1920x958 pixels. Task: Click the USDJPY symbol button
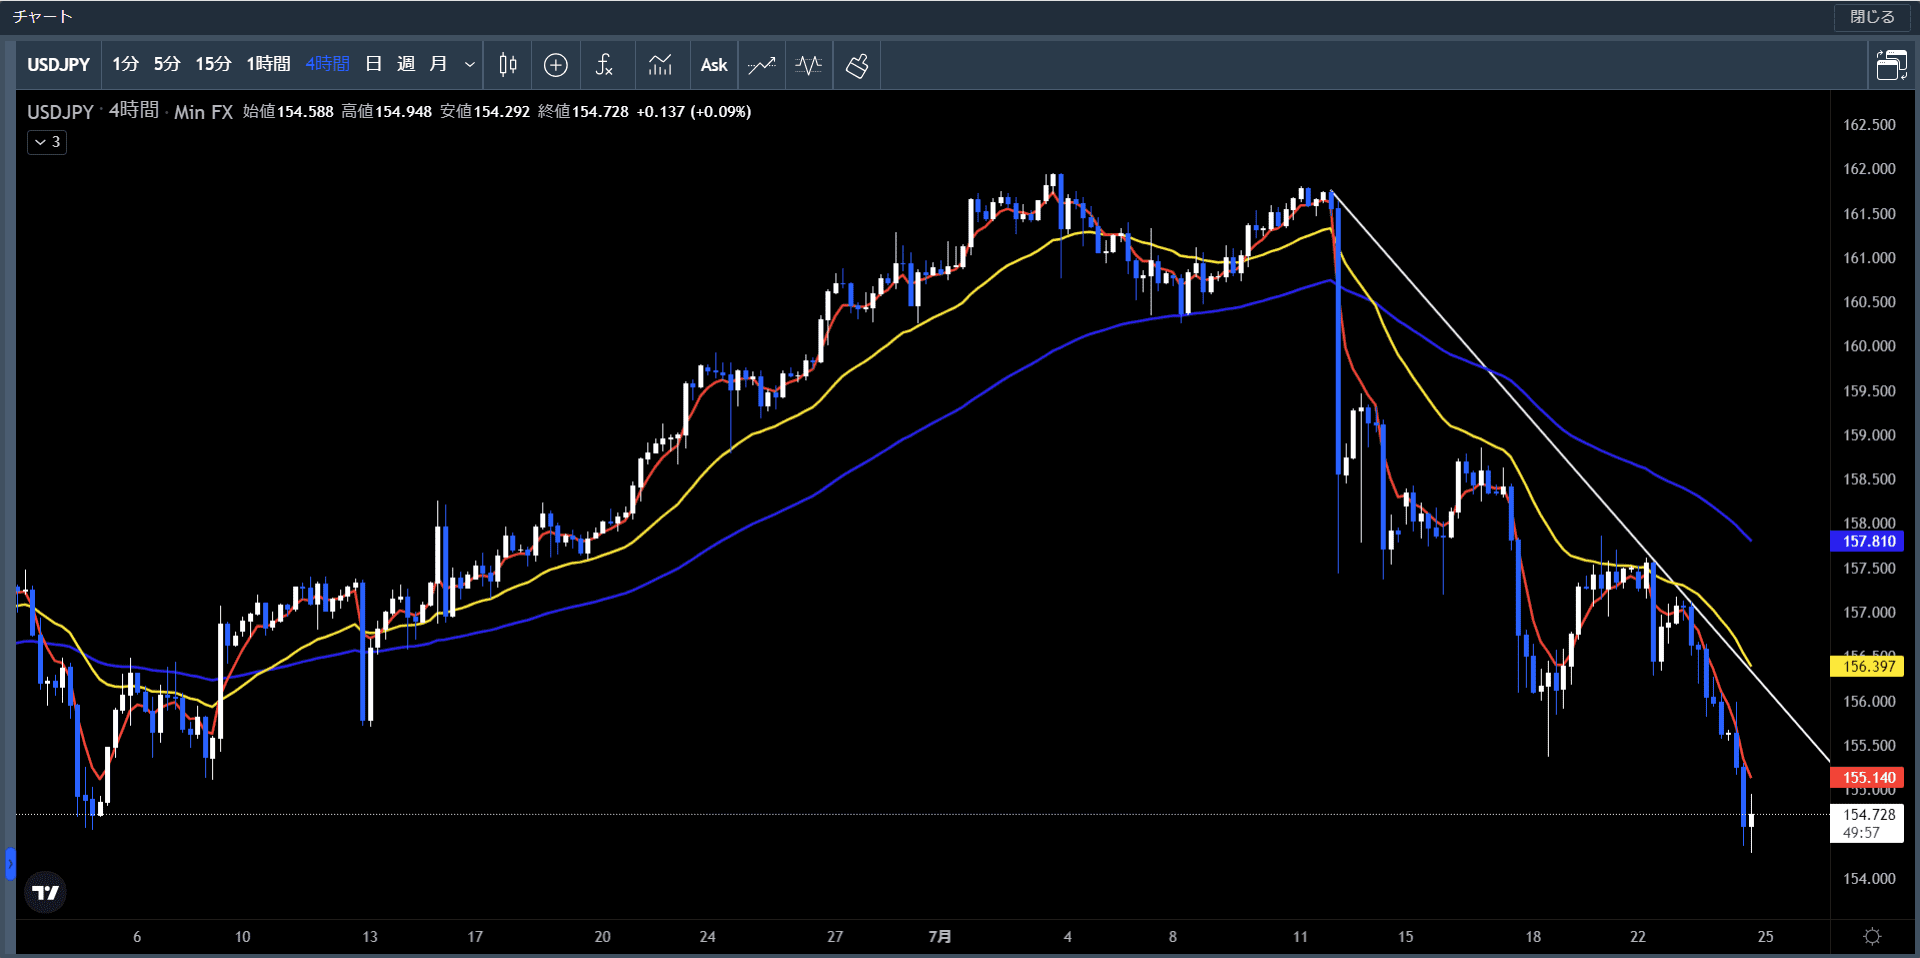coord(59,65)
